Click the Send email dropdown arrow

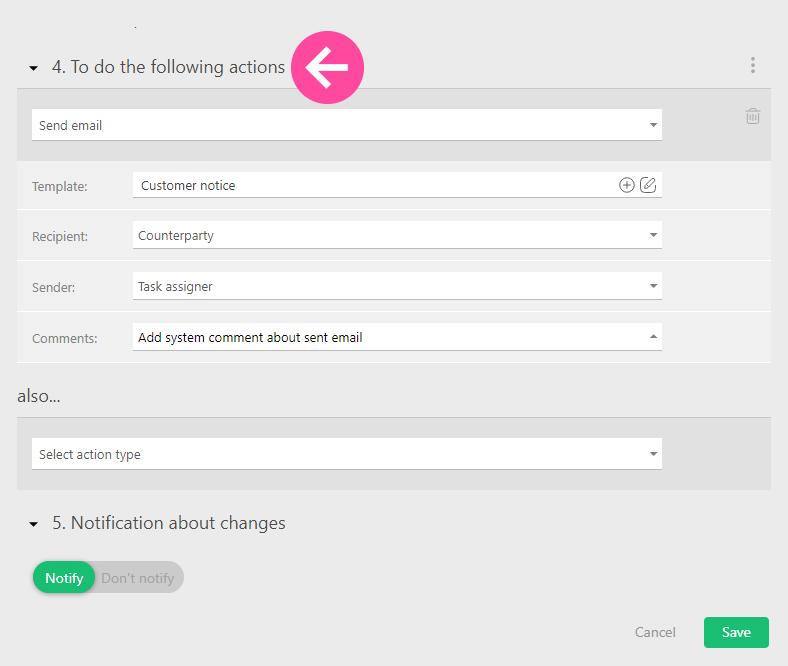653,126
